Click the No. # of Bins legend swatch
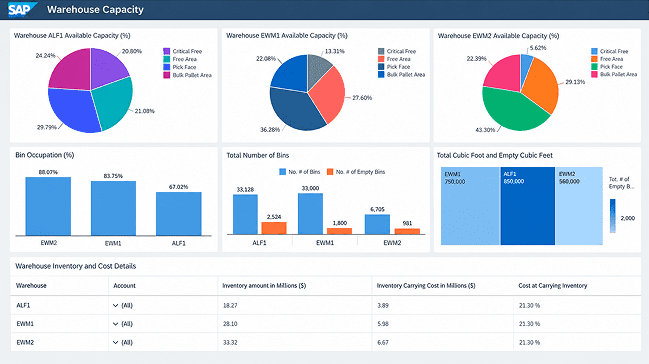This screenshot has height=364, width=649. pyautogui.click(x=283, y=171)
